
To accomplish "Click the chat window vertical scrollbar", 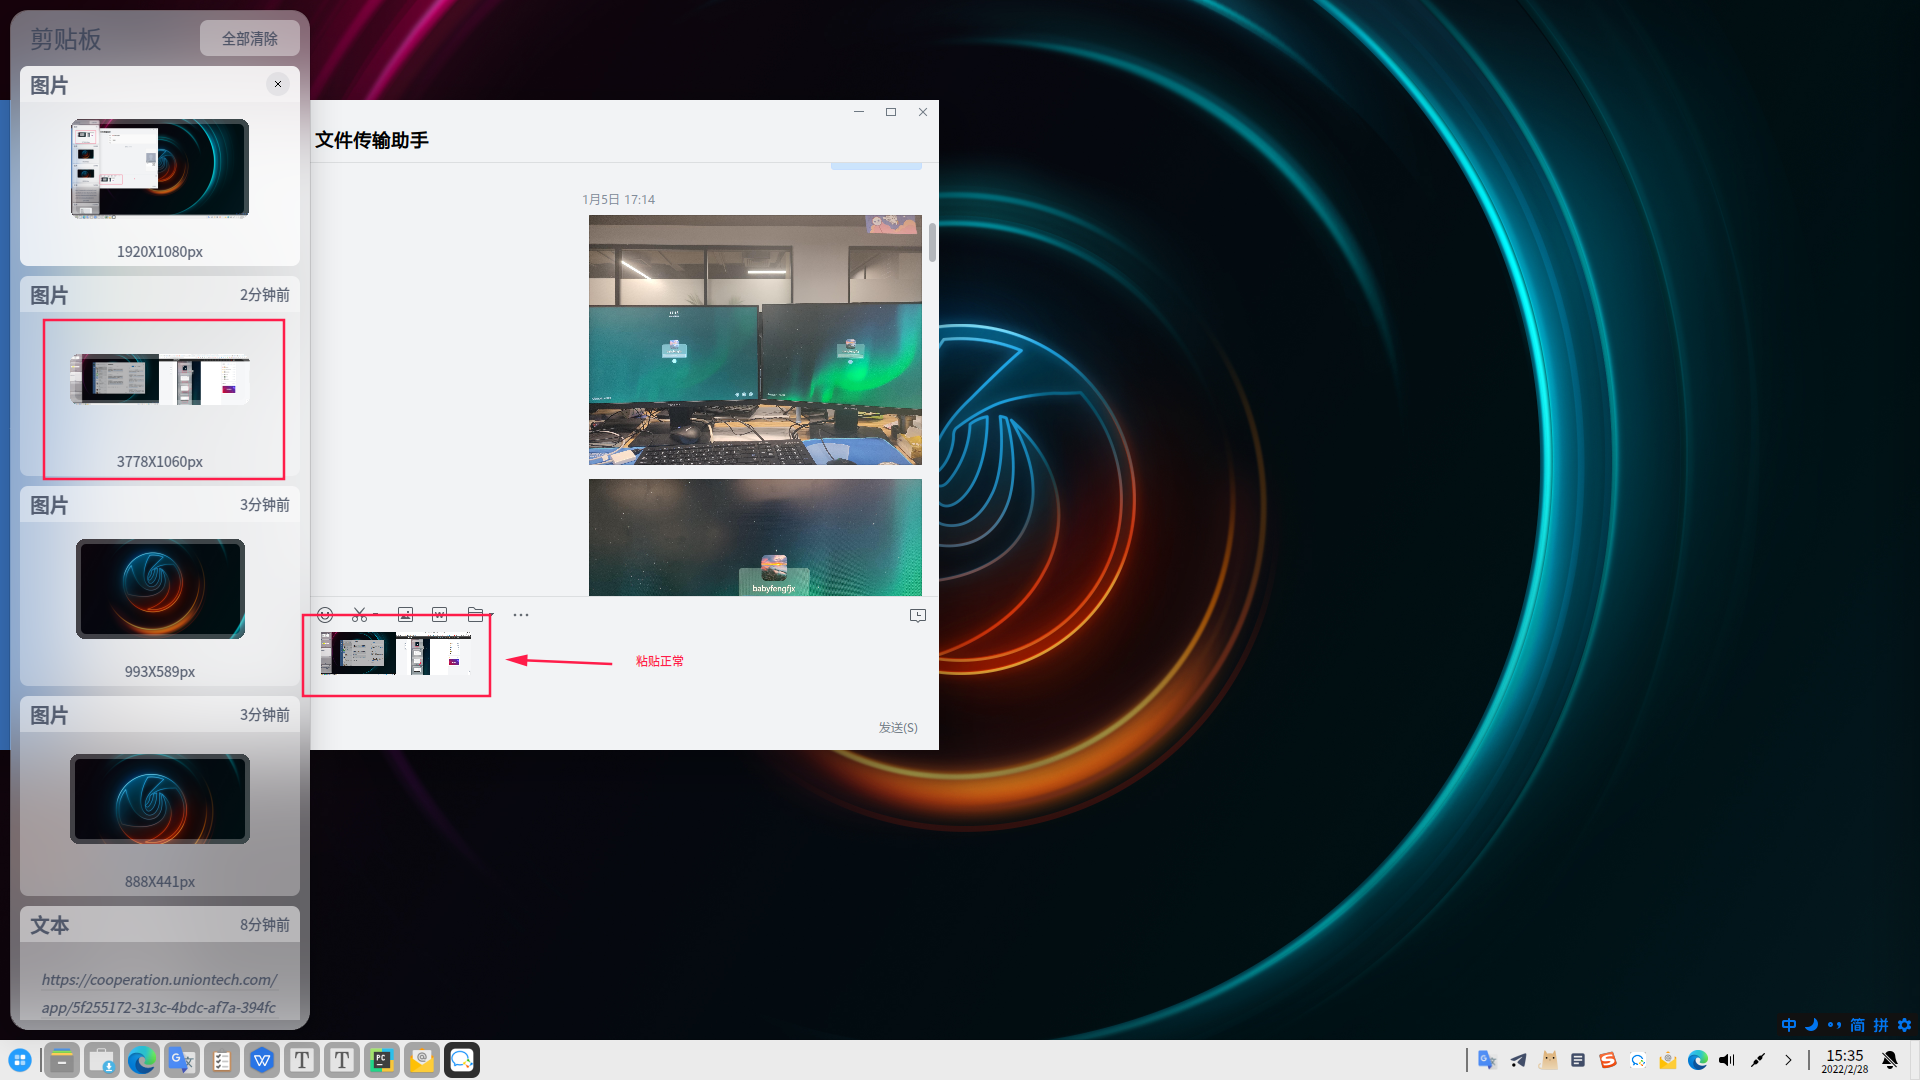I will pyautogui.click(x=932, y=243).
